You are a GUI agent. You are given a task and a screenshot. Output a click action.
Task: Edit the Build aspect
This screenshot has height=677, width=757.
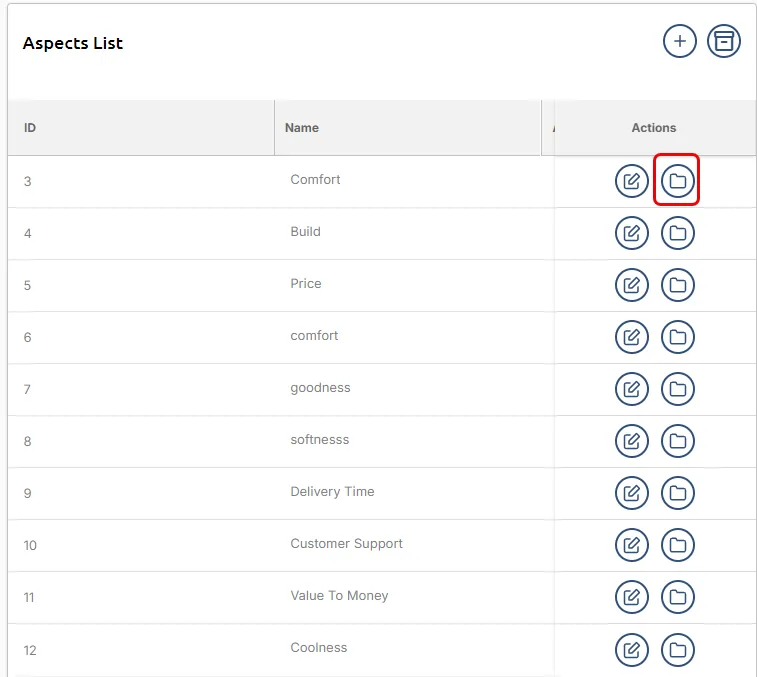(631, 233)
